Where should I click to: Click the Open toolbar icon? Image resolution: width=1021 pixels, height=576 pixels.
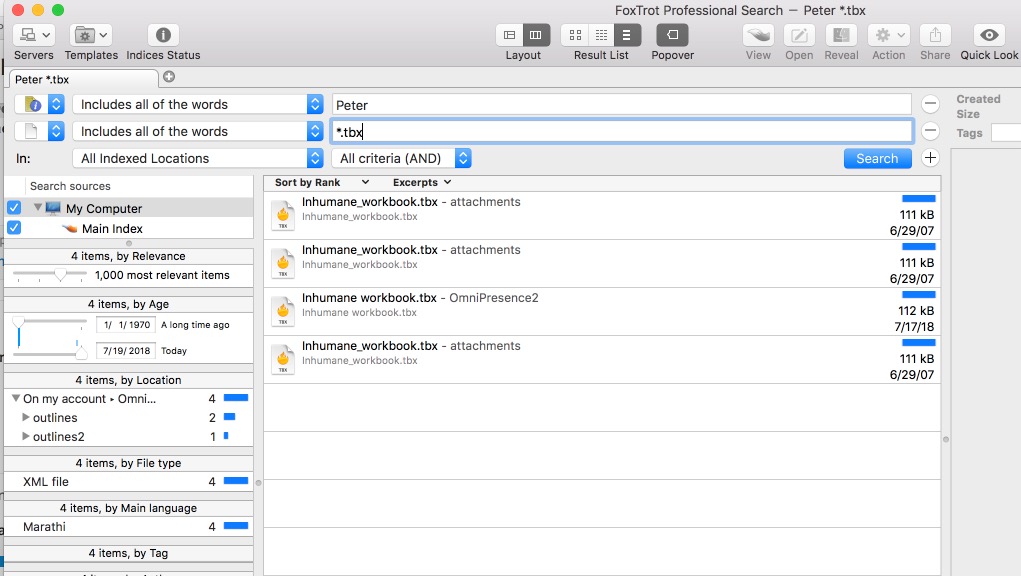pos(800,35)
